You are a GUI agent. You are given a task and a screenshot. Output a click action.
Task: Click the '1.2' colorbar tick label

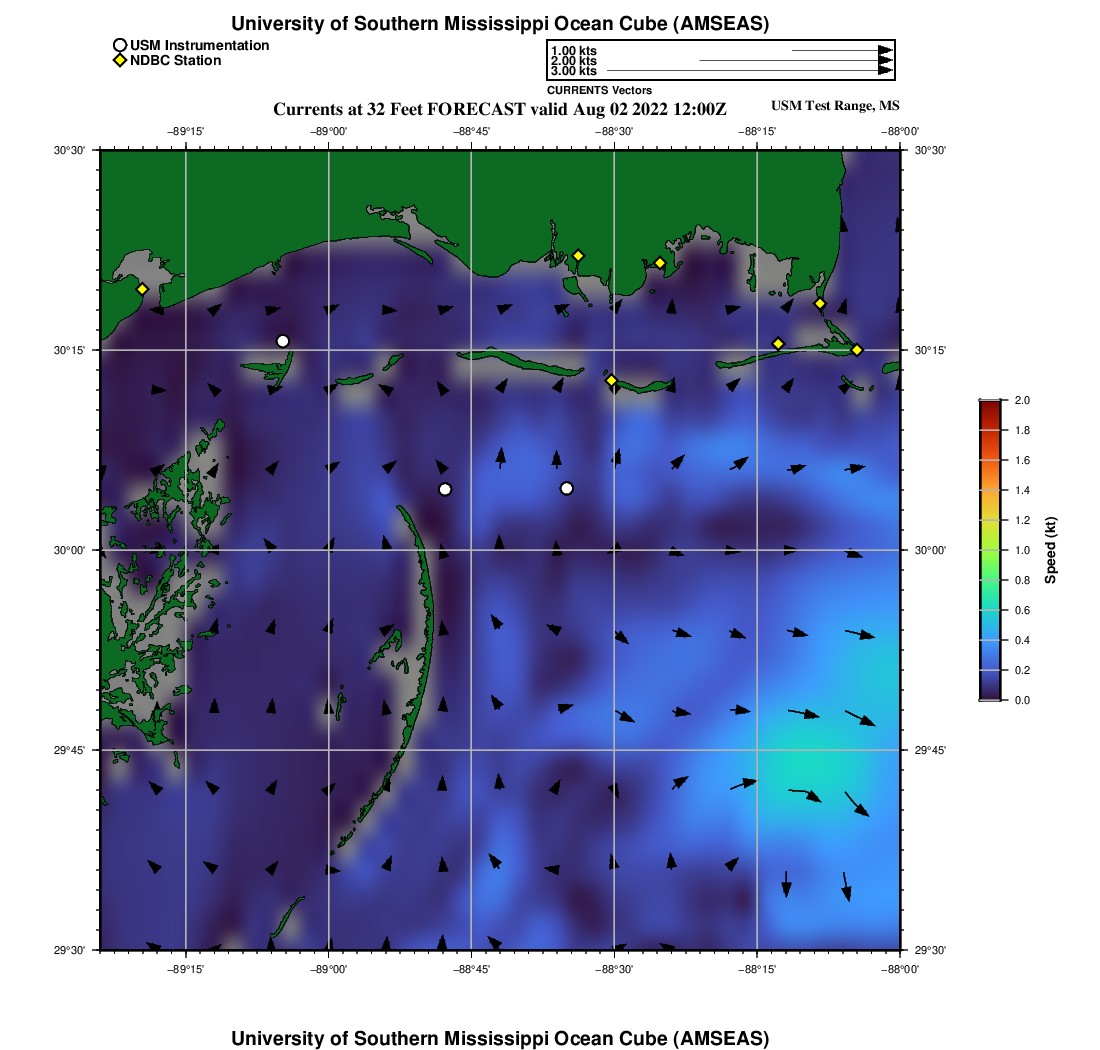pos(1022,520)
